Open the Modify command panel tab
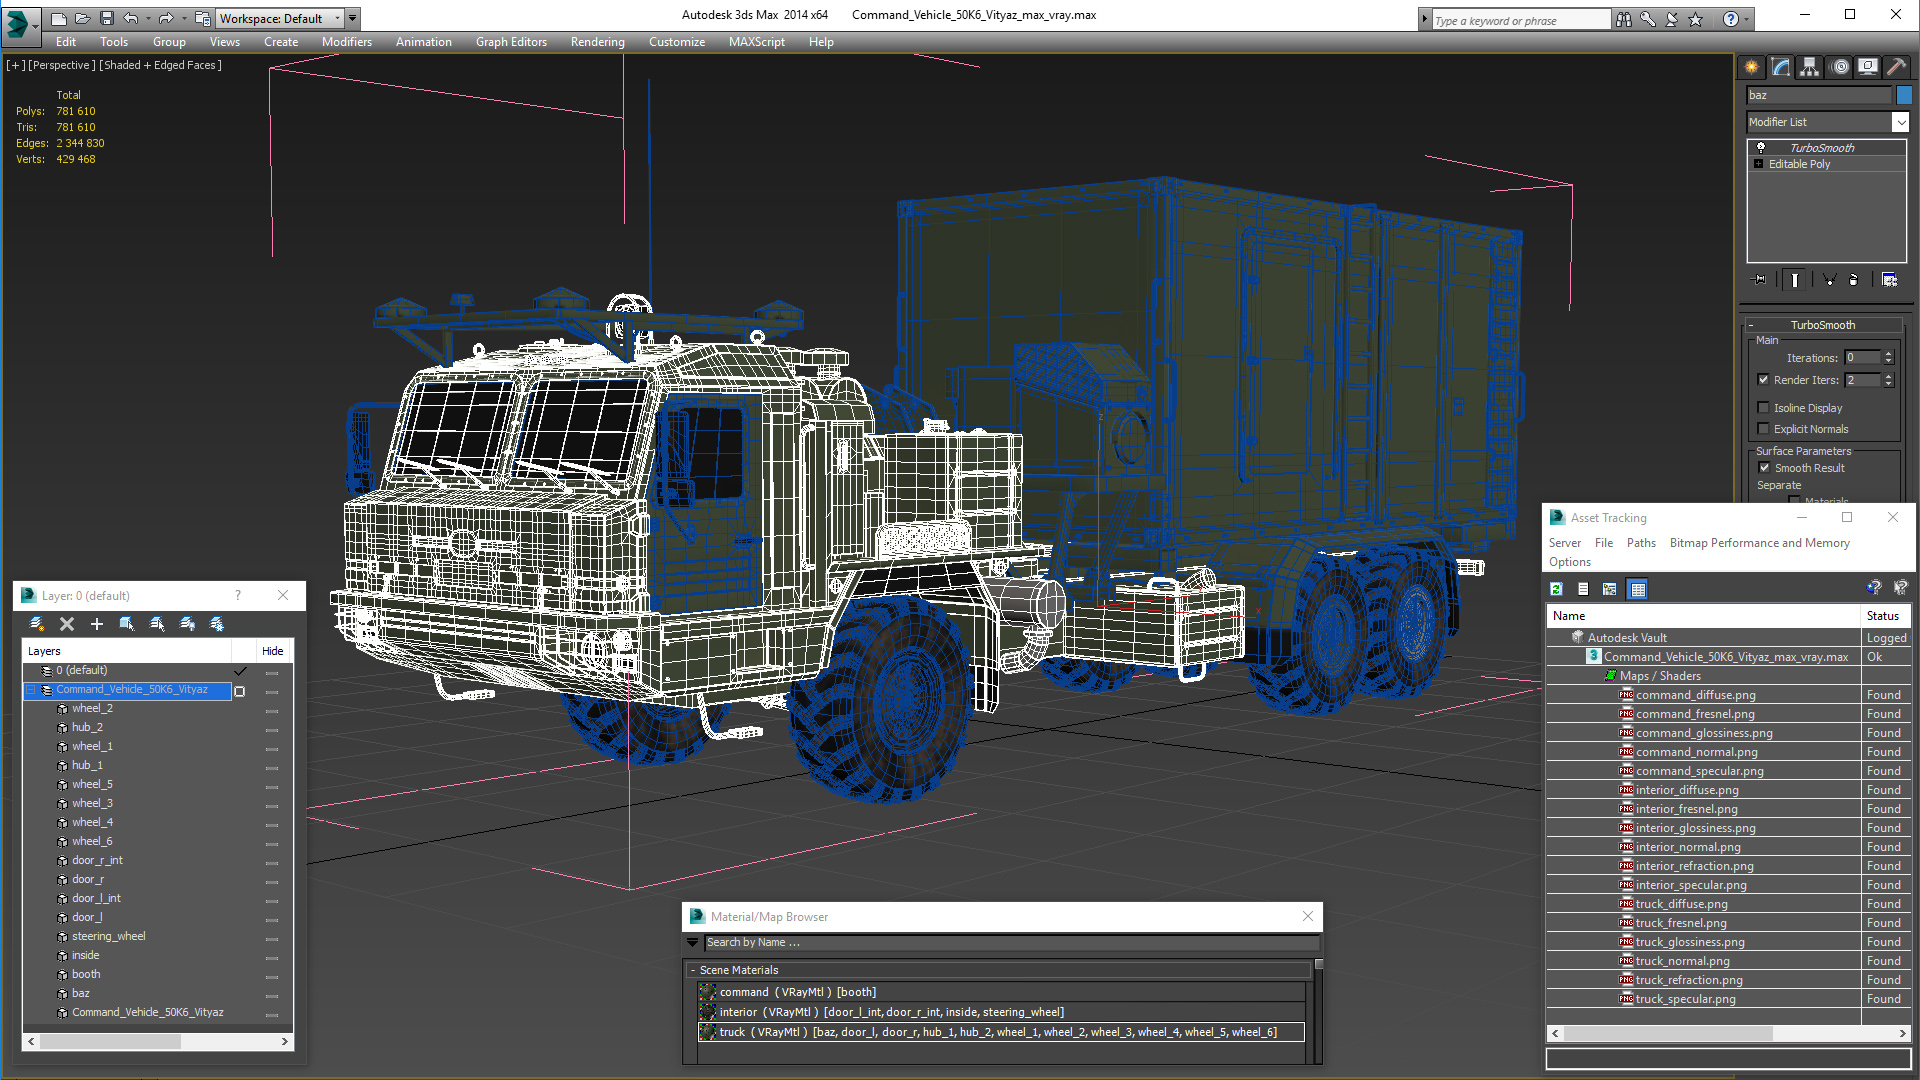 (x=1781, y=67)
